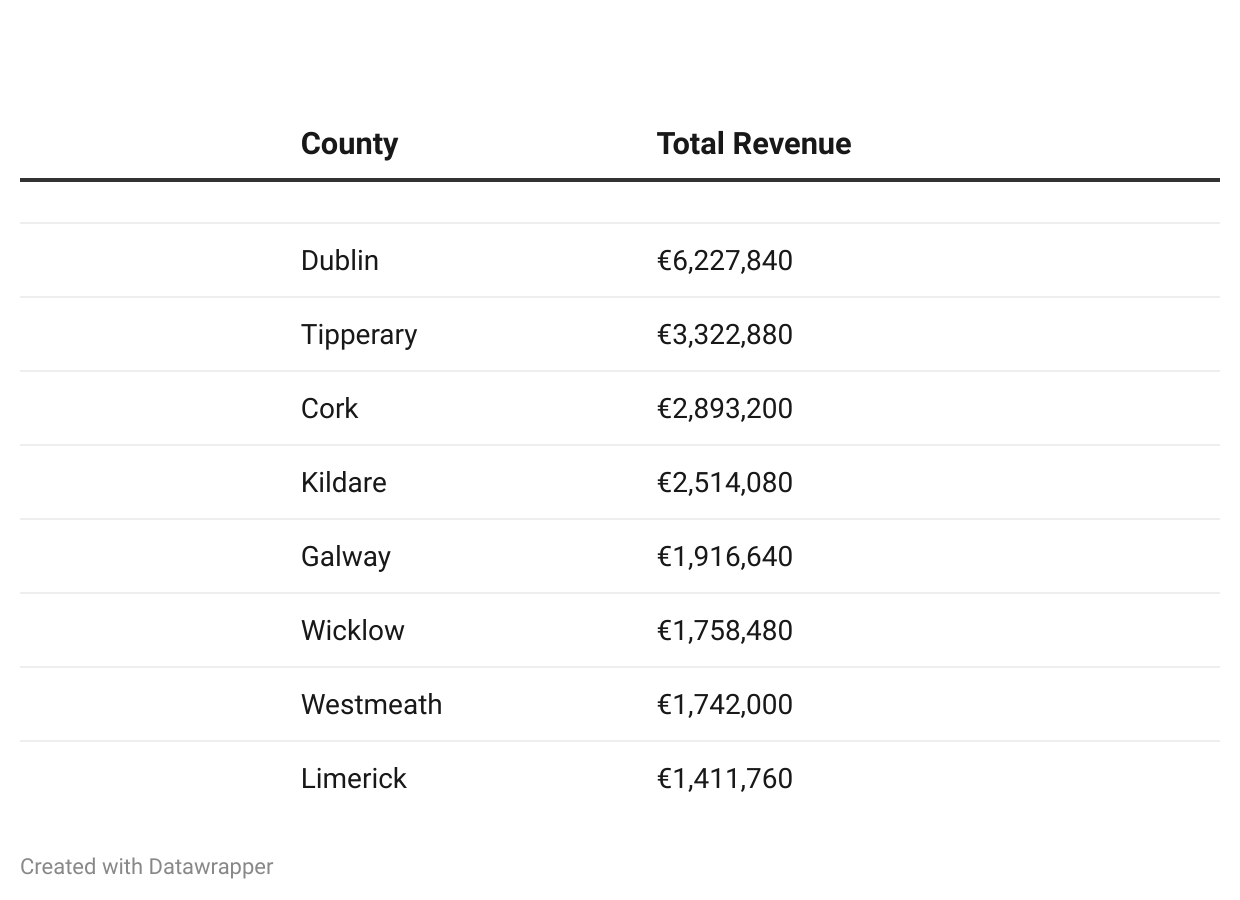
Task: Select the Dublin county cell
Action: (x=340, y=261)
